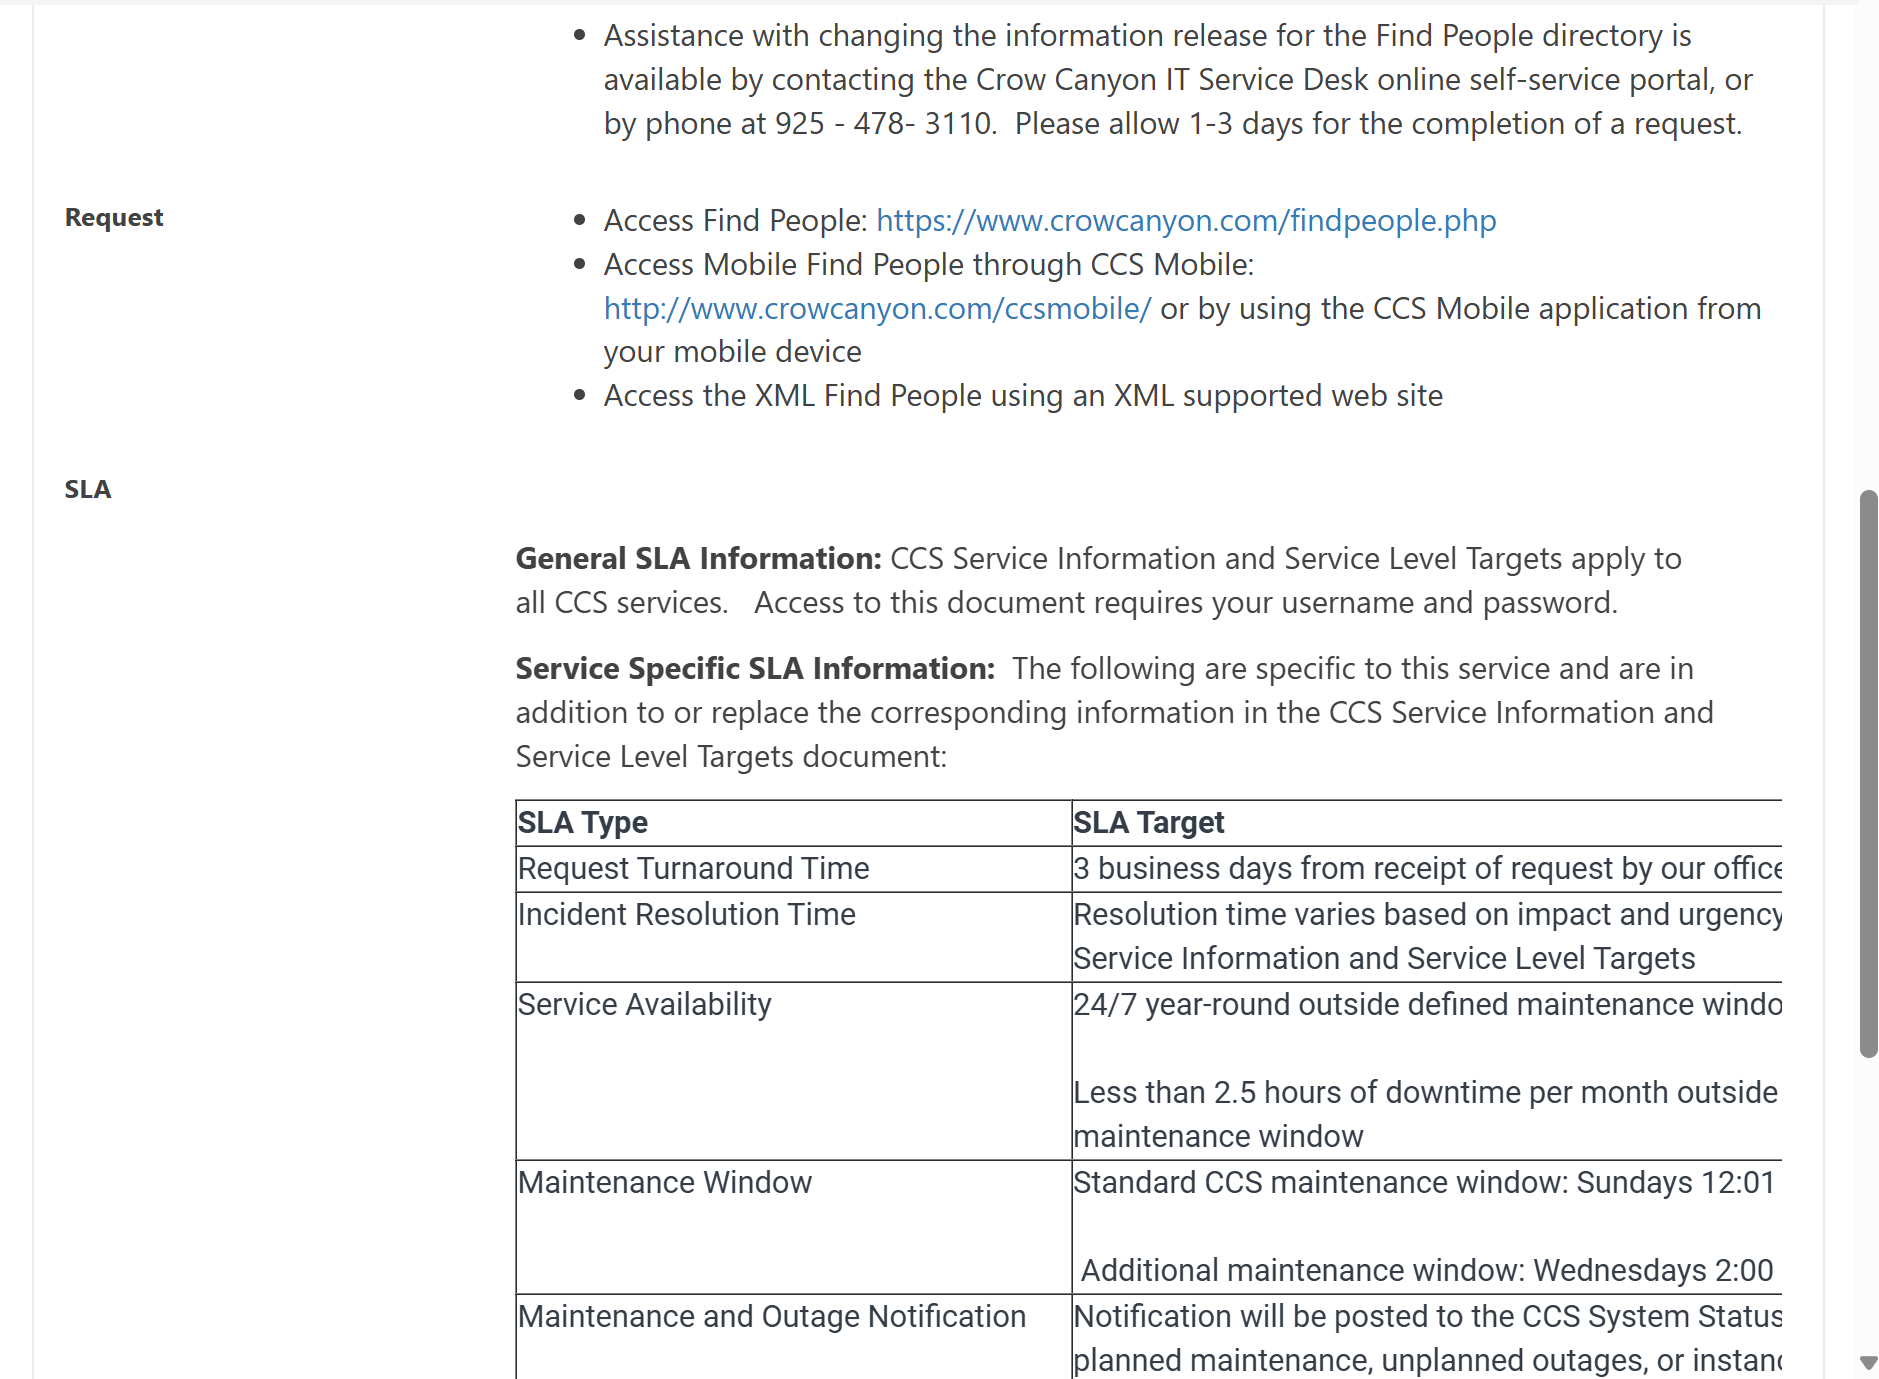
Task: Click the scroll-down arrow at bottom right
Action: (x=1867, y=1362)
